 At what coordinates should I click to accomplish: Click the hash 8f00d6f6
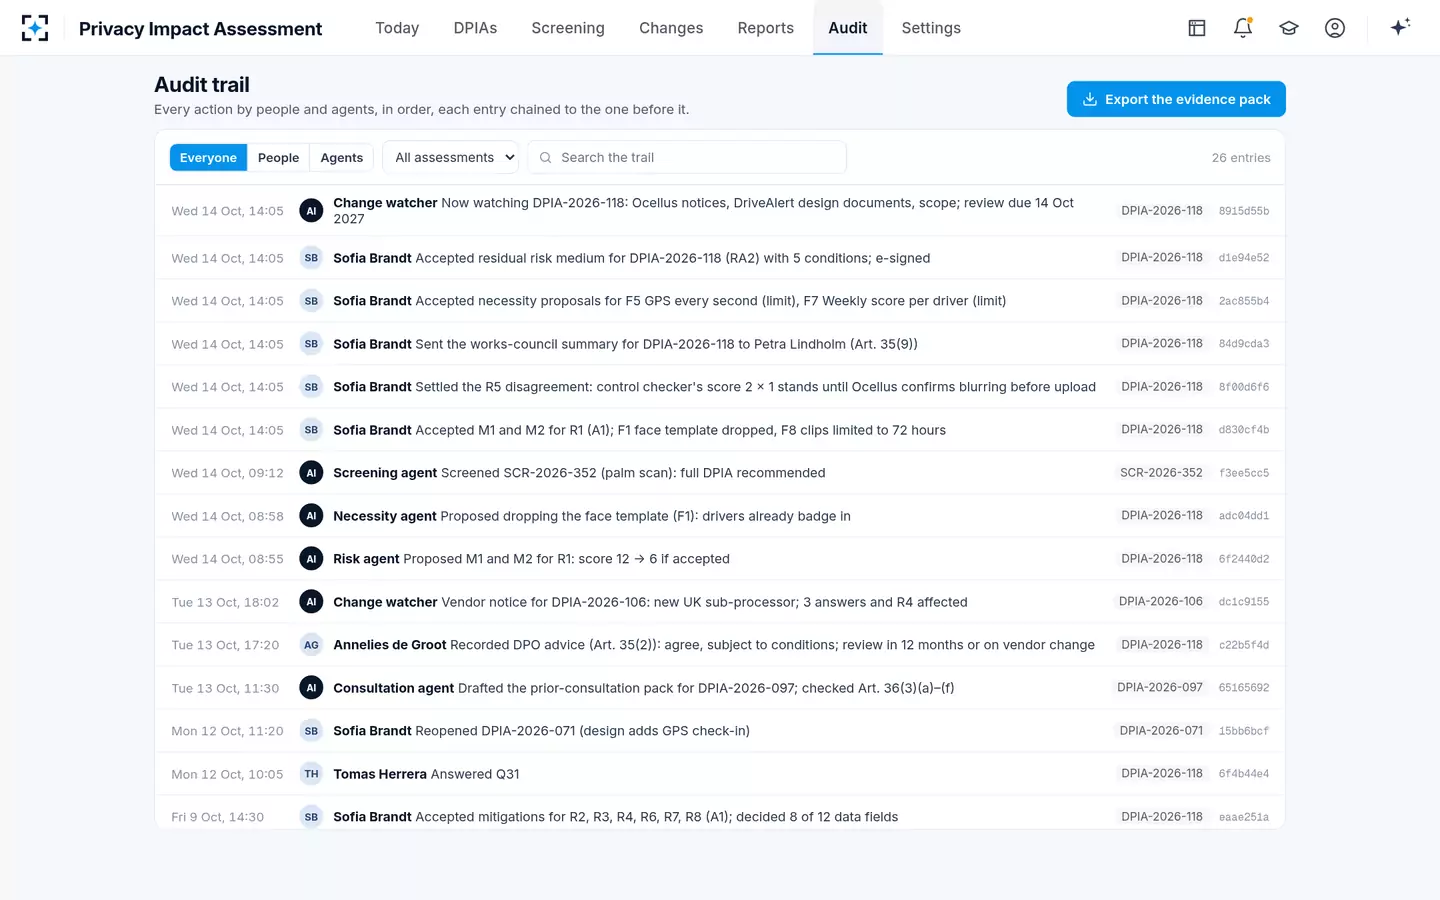pos(1244,387)
